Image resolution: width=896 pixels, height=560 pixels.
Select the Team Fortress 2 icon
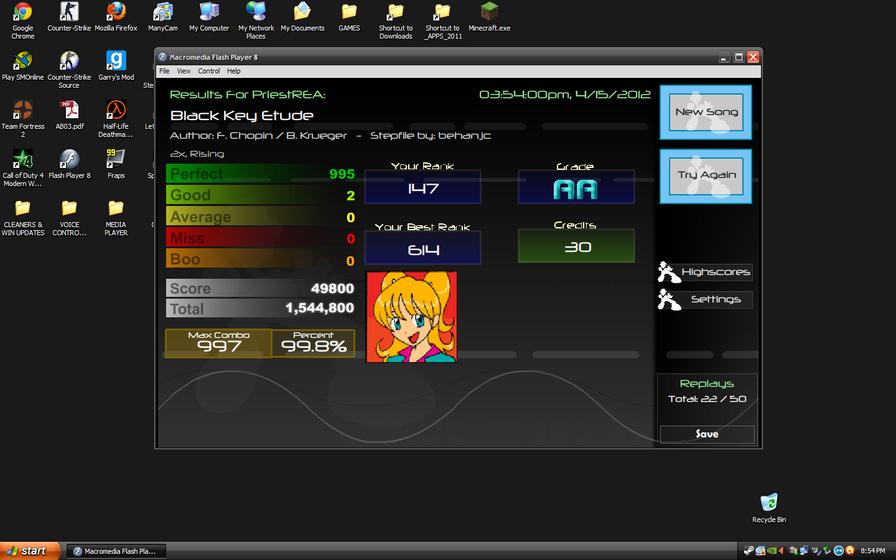point(23,119)
